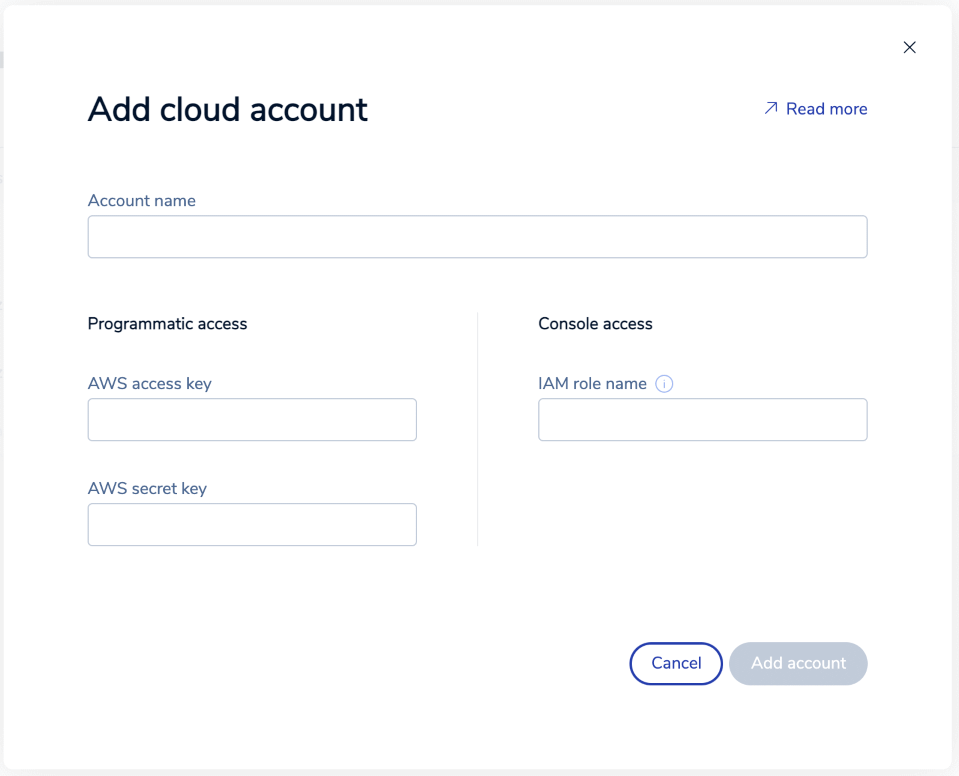Click the Console access section heading
Screen dimensions: 959x776
tap(595, 324)
